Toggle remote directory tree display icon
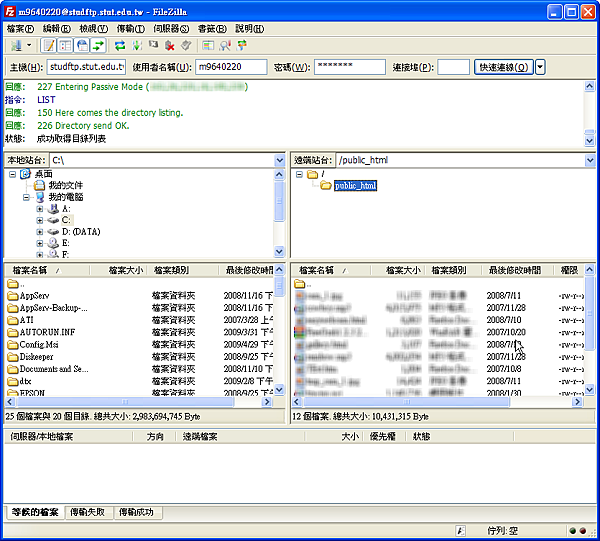The width and height of the screenshot is (600, 541). pyautogui.click(x=82, y=46)
